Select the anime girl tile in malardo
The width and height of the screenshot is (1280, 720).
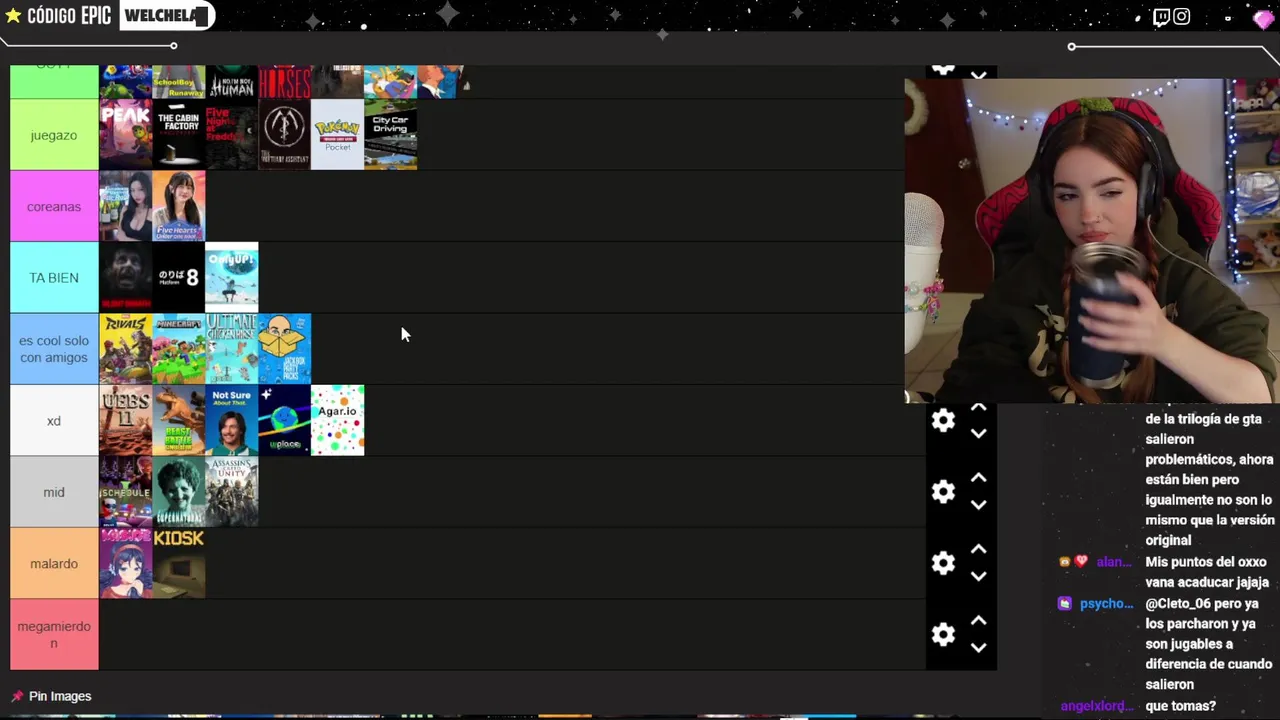125,563
